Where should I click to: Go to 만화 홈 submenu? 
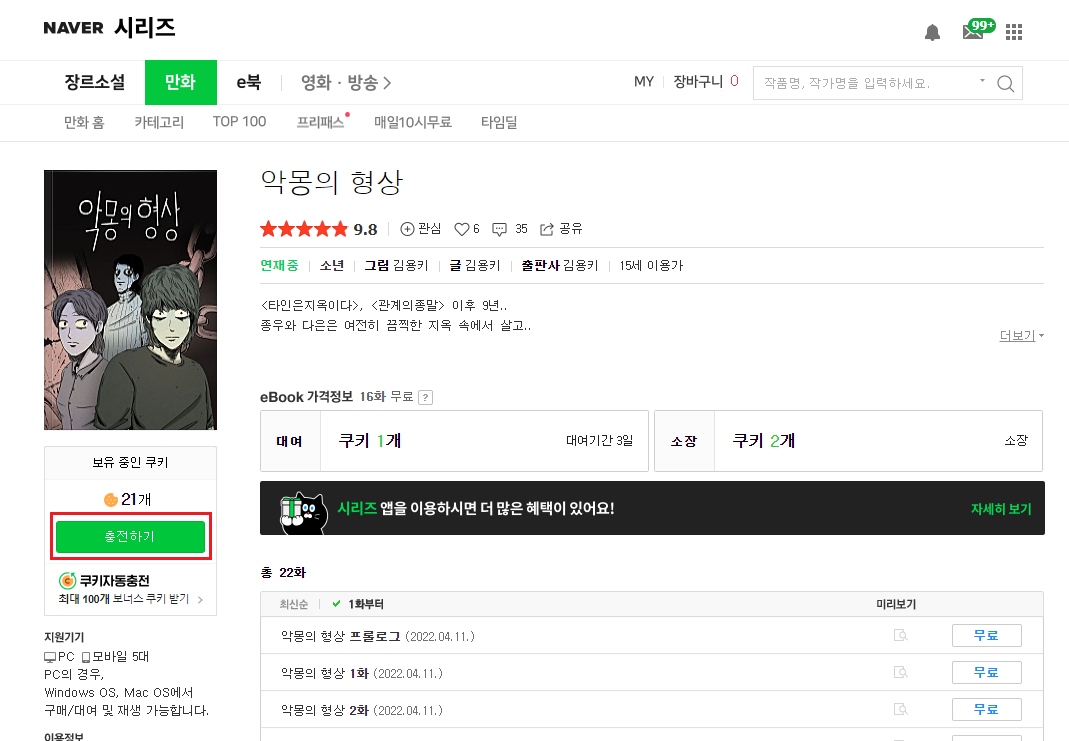tap(85, 123)
